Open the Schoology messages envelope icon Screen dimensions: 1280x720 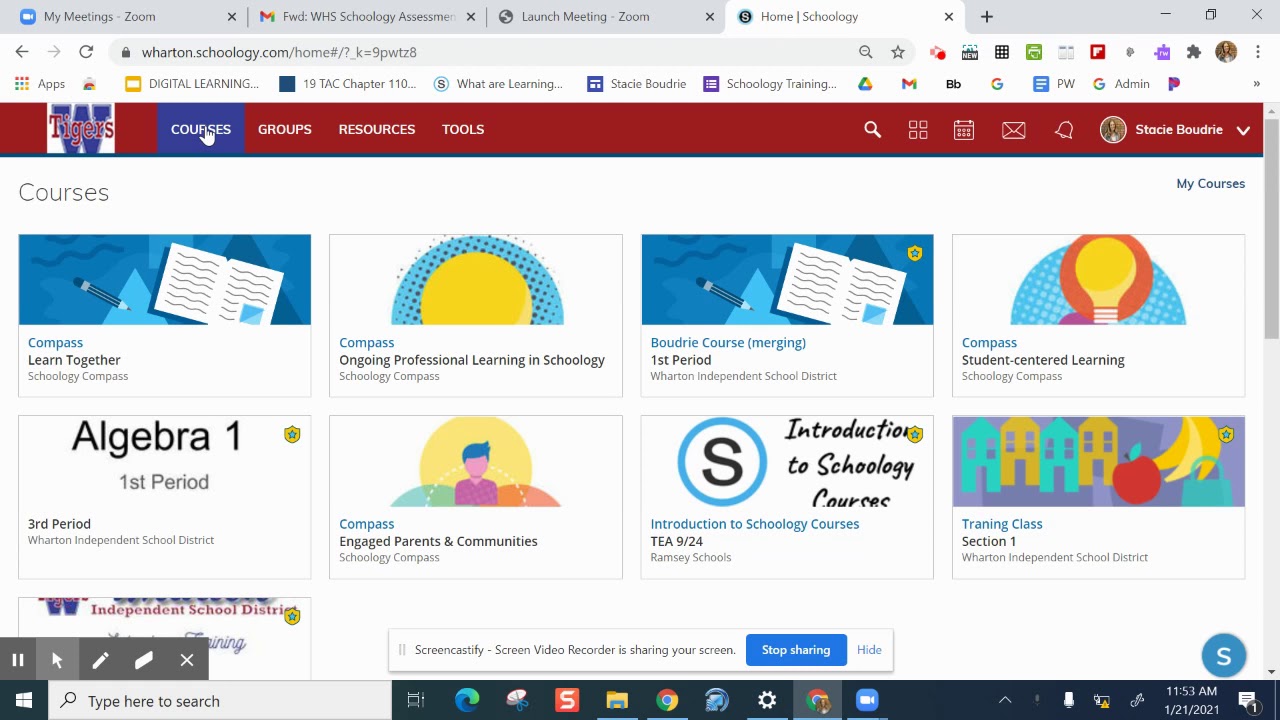coord(1014,130)
